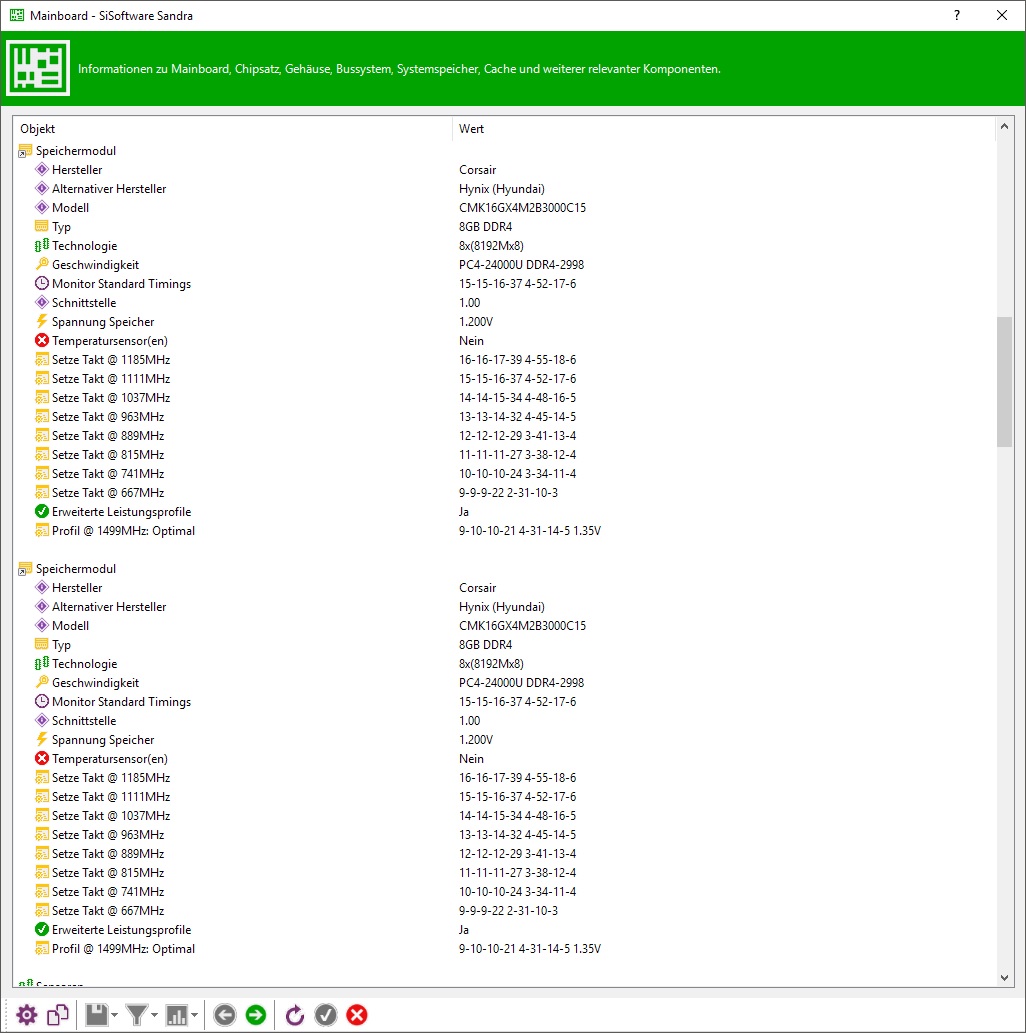Select lower Setze Takt @ 815MHz row

pos(505,873)
